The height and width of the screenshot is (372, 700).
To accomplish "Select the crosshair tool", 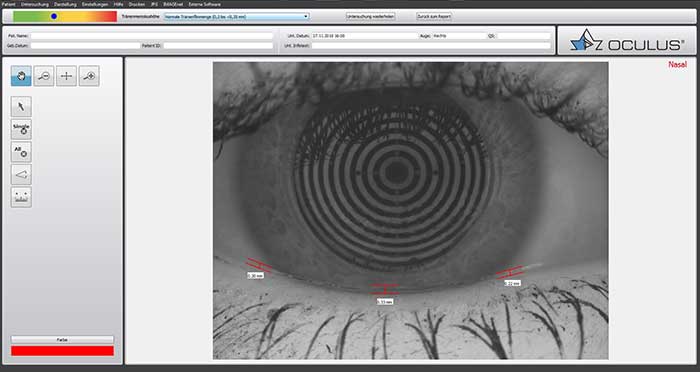I will tap(66, 76).
